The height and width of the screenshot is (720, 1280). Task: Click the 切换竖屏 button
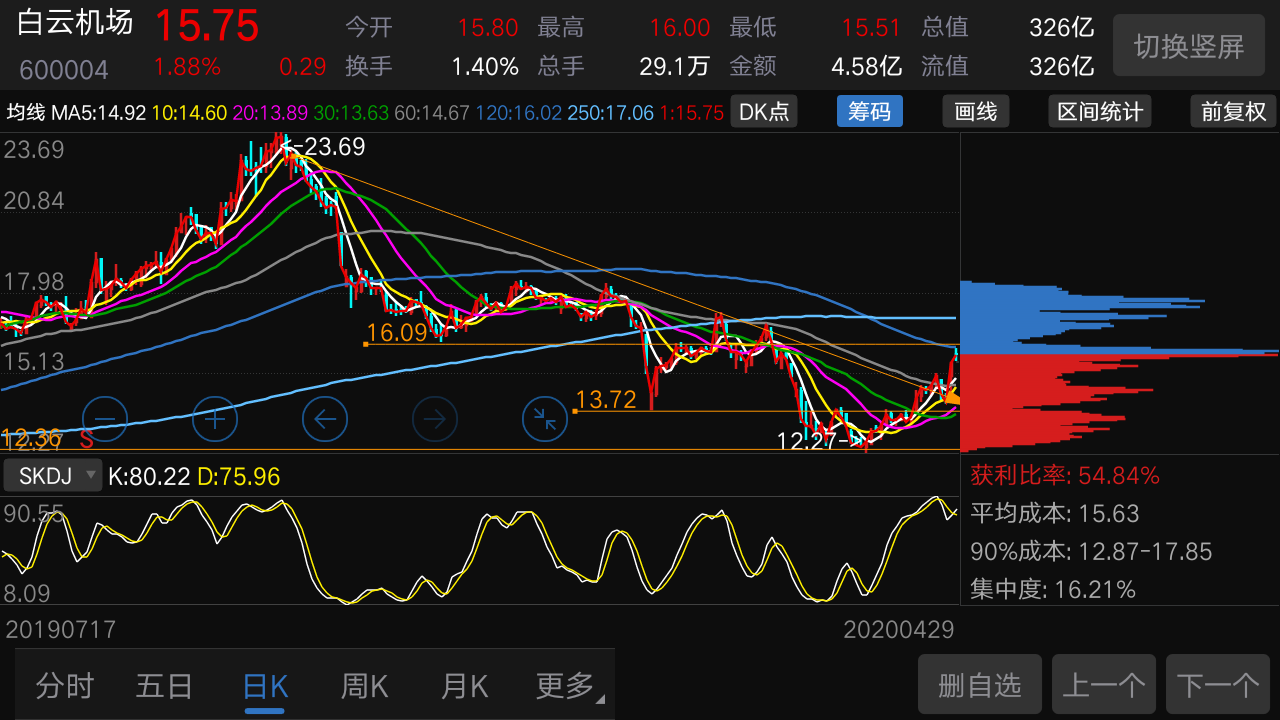pyautogui.click(x=1189, y=46)
